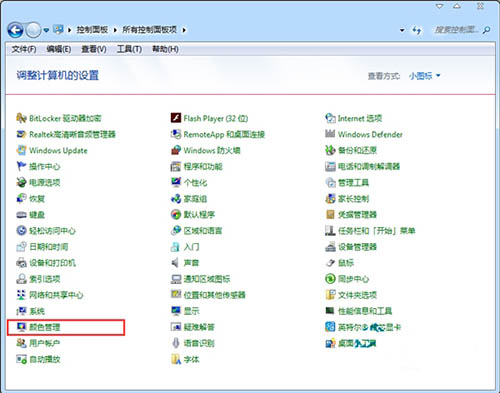This screenshot has width=500, height=393.
Task: Expand recent pages arrow beside forward button
Action: coord(46,30)
